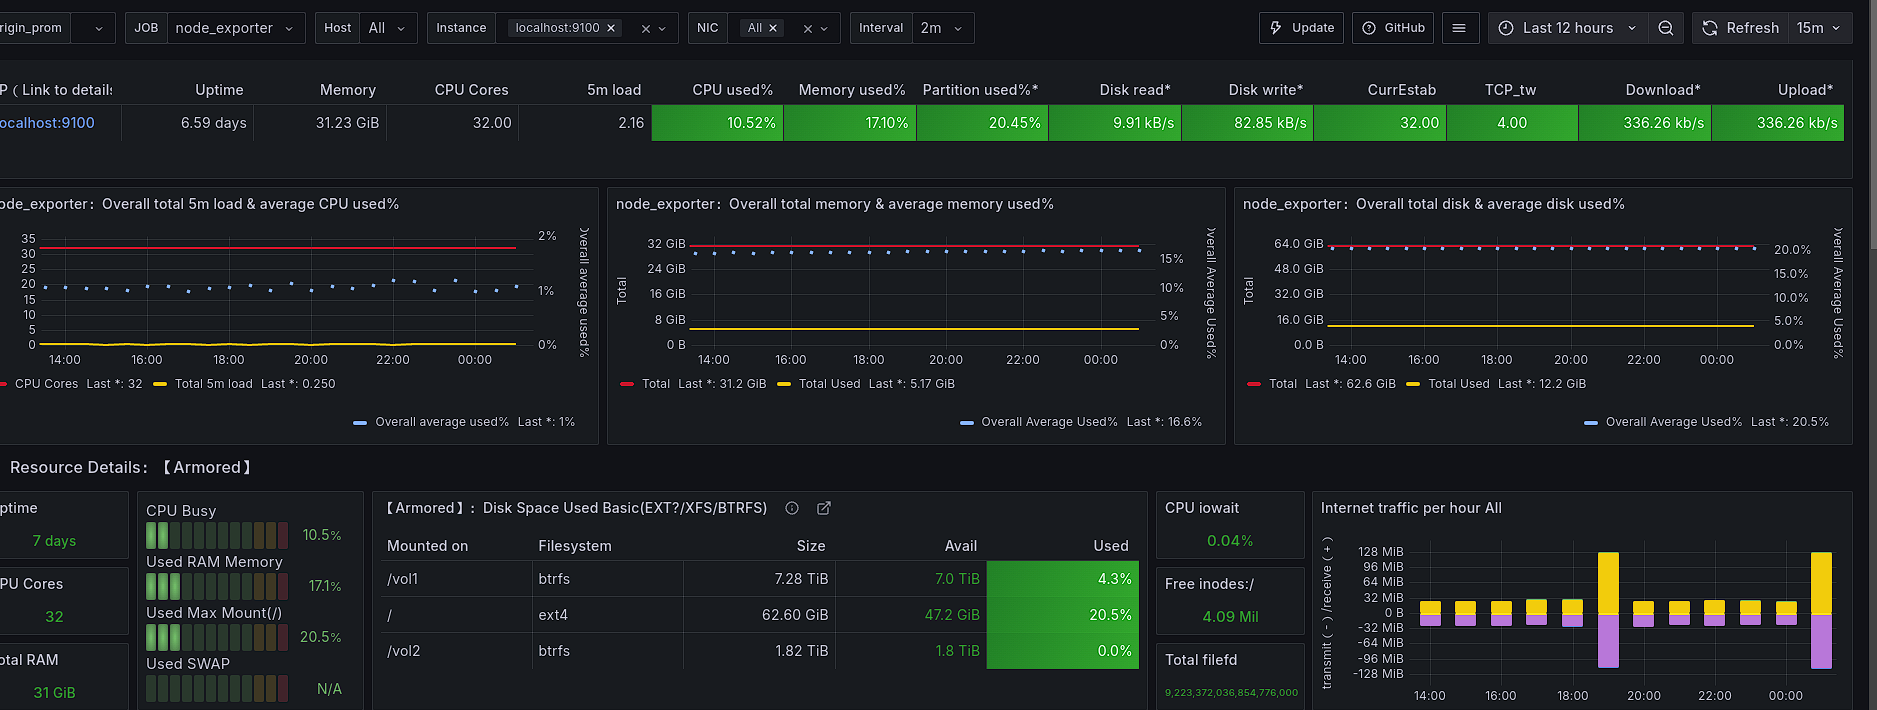Screen dimensions: 1877x710
Task: Remove the All chip in NIC filter
Action: coord(773,28)
